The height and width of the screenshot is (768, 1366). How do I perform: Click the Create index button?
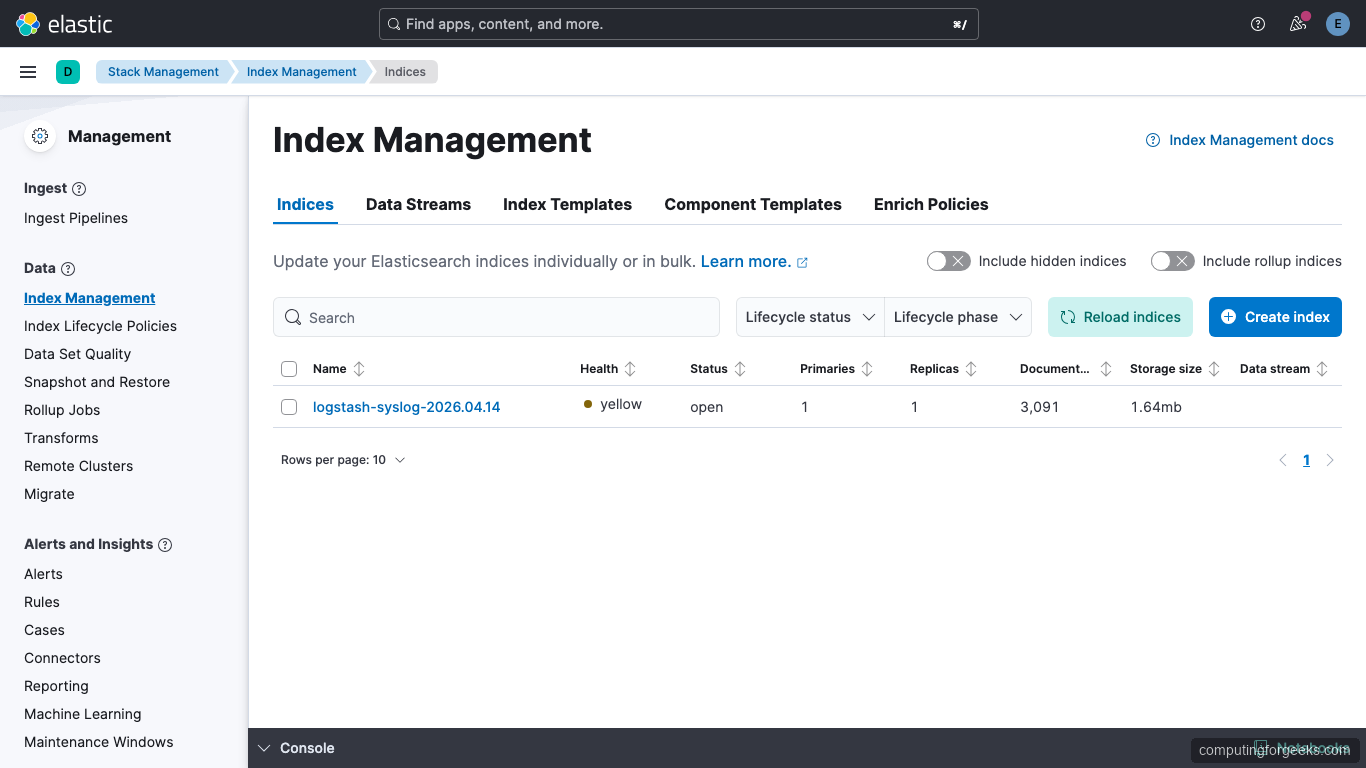click(1275, 317)
